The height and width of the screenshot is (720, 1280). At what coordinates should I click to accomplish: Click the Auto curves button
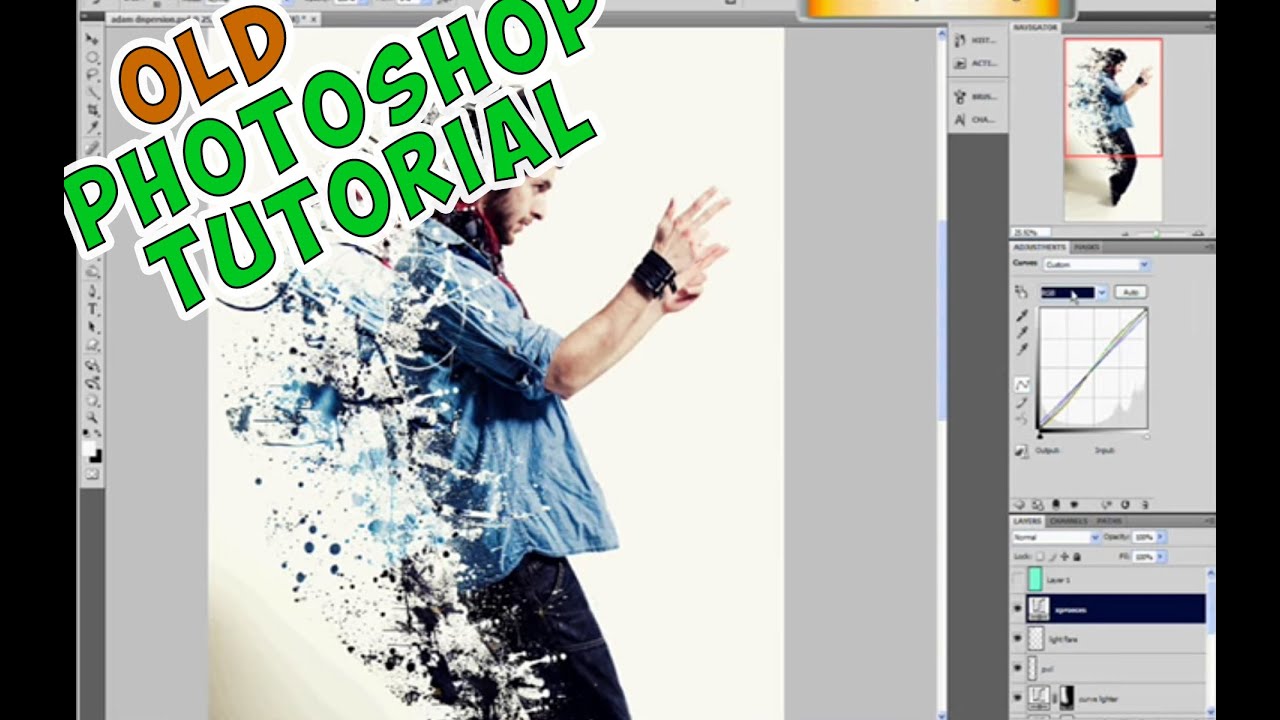1130,292
